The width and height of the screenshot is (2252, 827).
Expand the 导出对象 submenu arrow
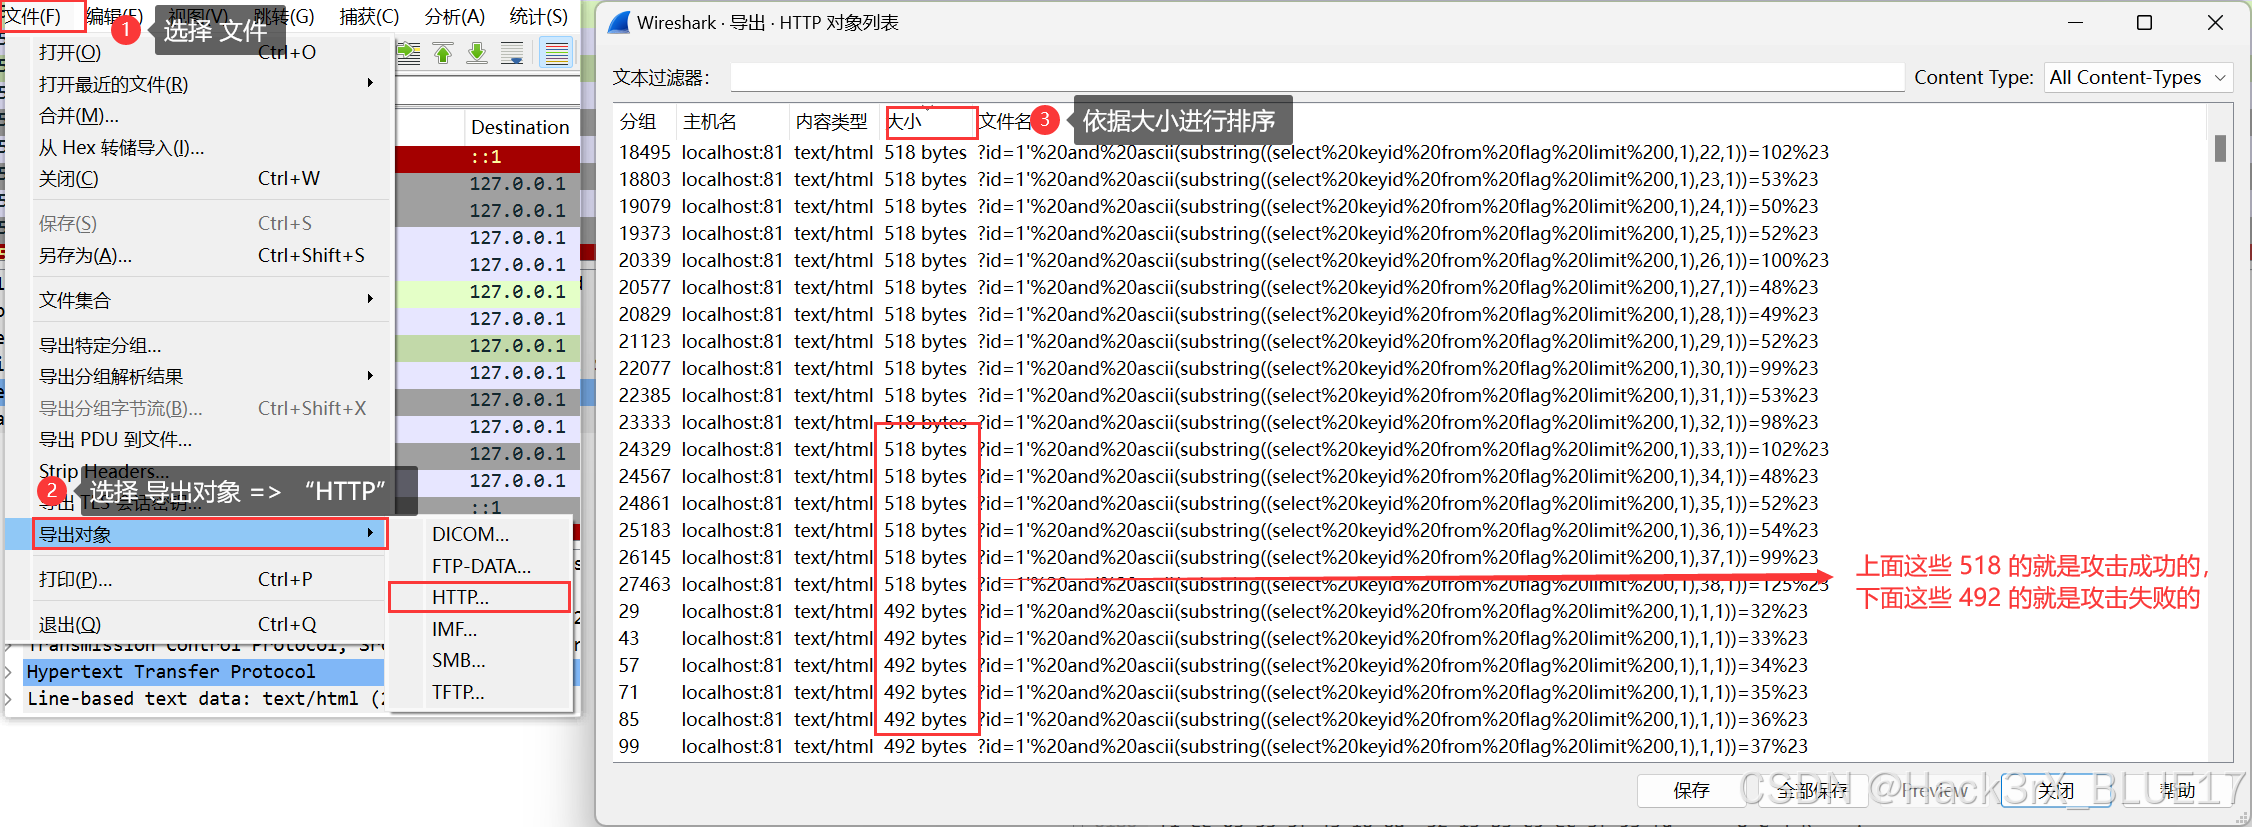tap(370, 534)
